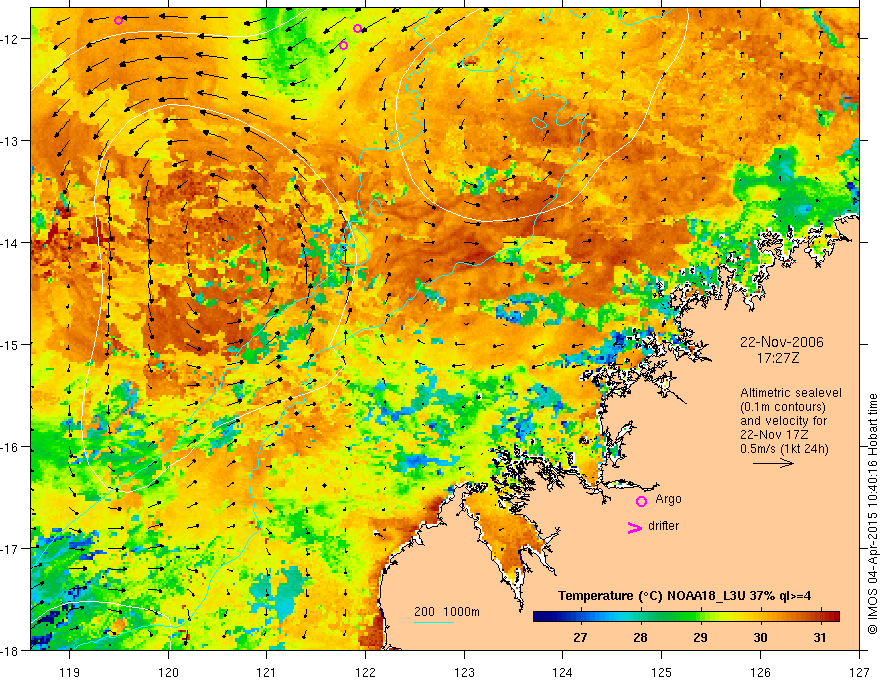Image resolution: width=880 pixels, height=680 pixels.
Task: Click the latitude axis label -12
Action: [10, 39]
